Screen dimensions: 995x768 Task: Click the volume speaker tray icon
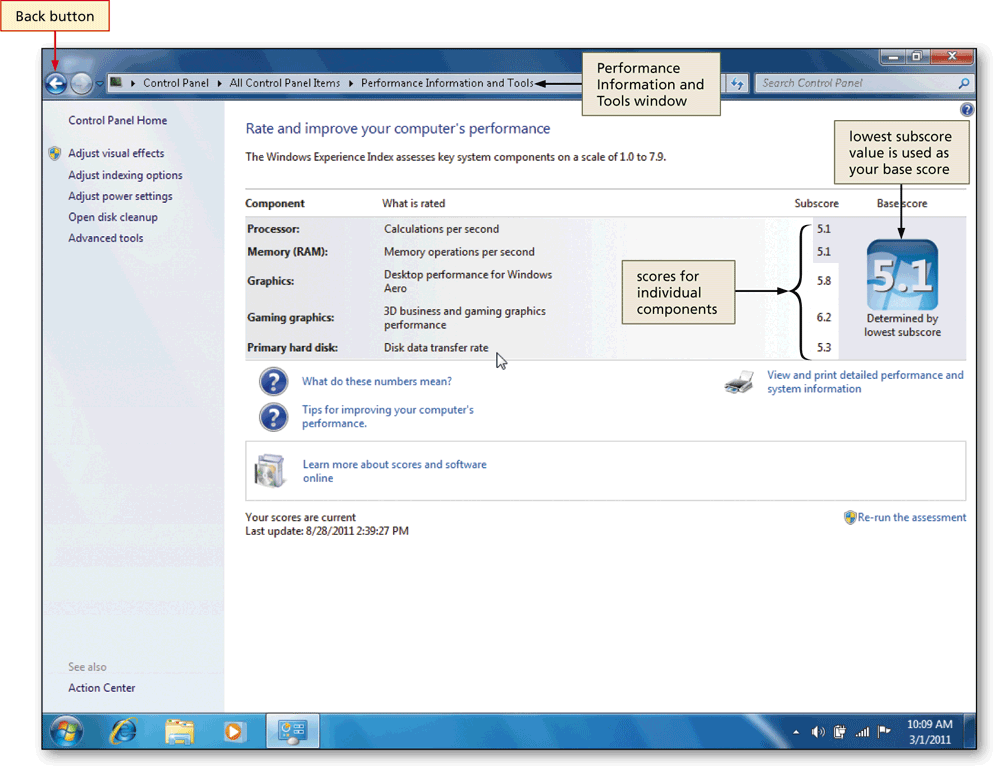818,732
